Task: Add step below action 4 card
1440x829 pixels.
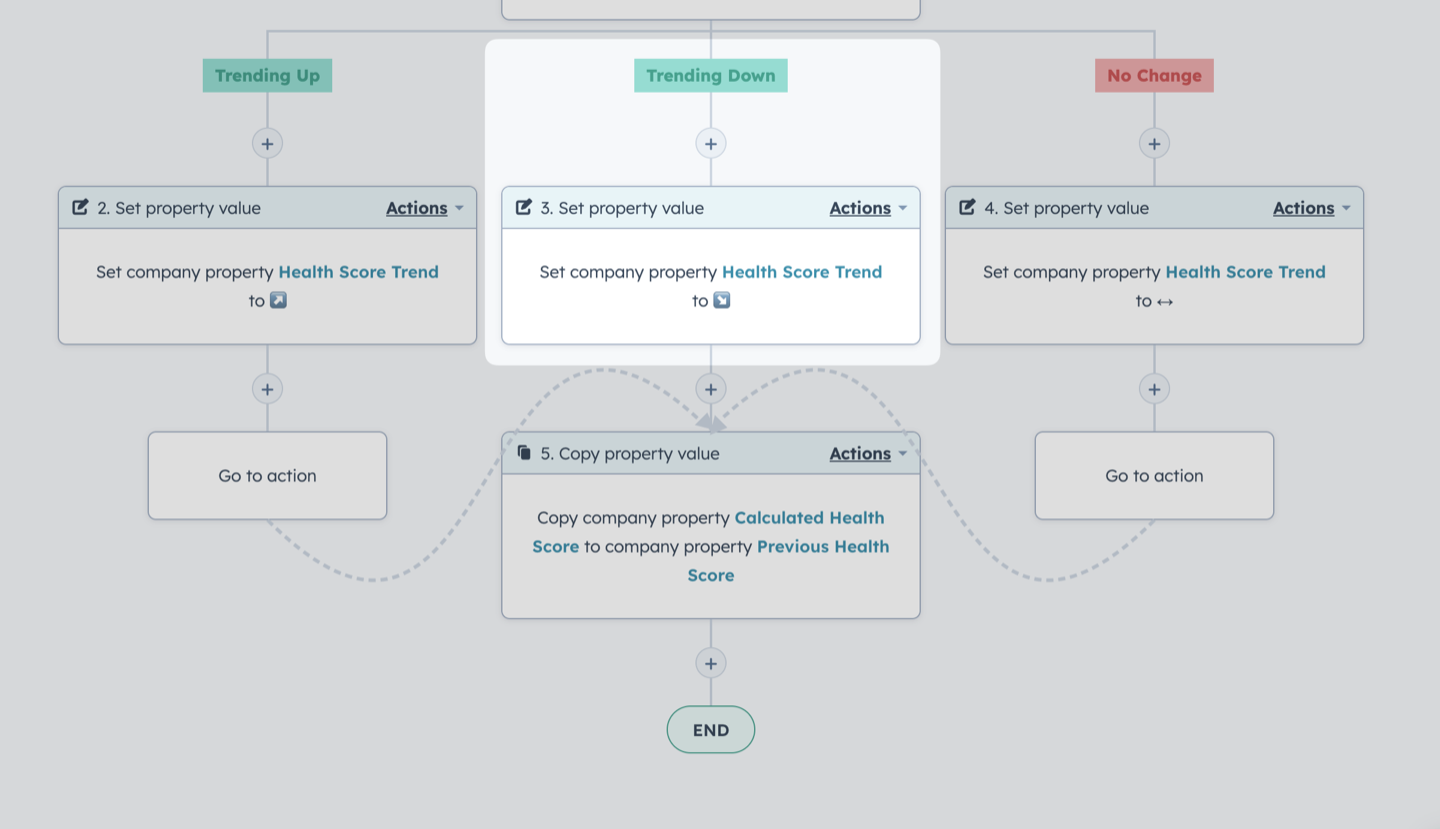Action: (1154, 389)
